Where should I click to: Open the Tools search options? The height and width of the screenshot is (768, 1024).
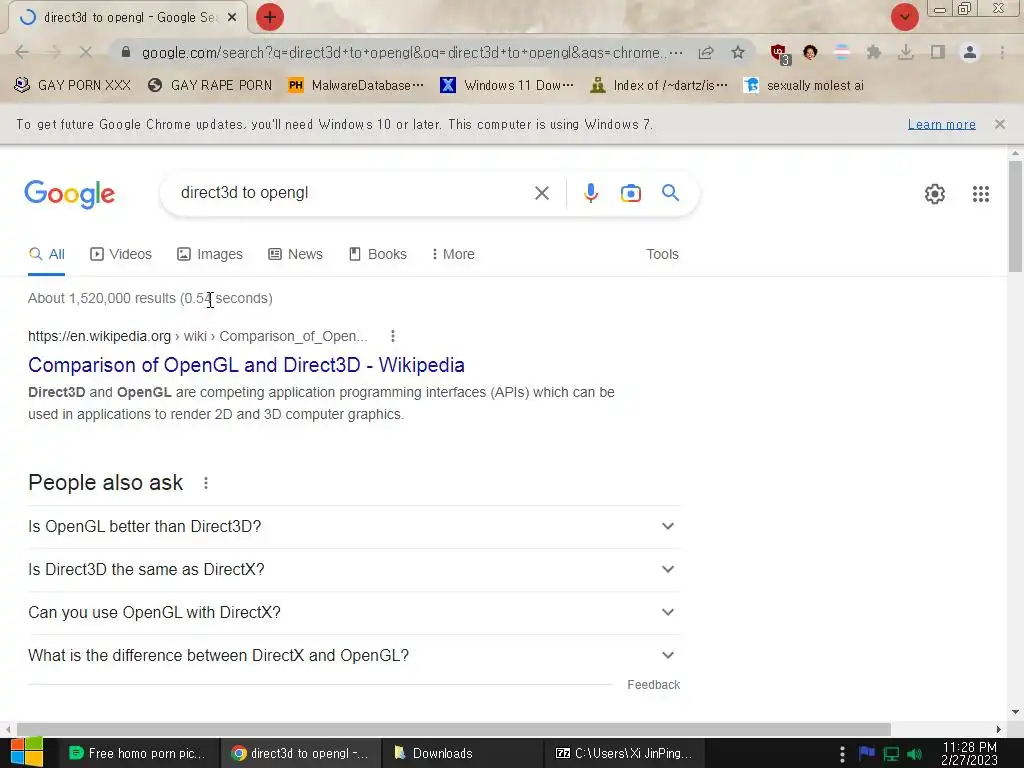662,254
